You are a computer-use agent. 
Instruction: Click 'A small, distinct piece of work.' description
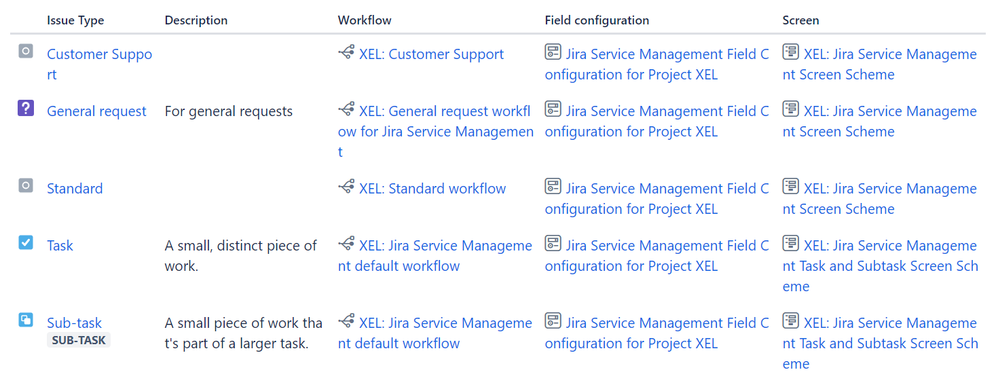241,255
